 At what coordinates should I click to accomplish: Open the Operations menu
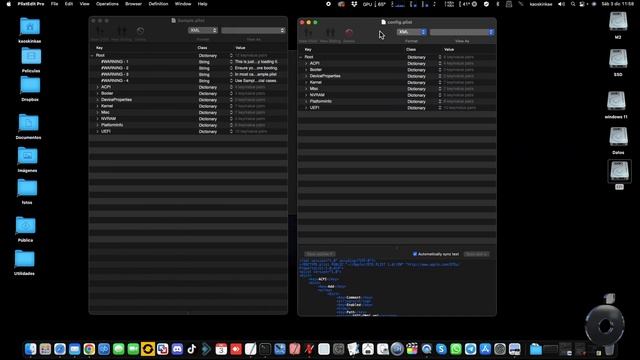pos(107,4)
